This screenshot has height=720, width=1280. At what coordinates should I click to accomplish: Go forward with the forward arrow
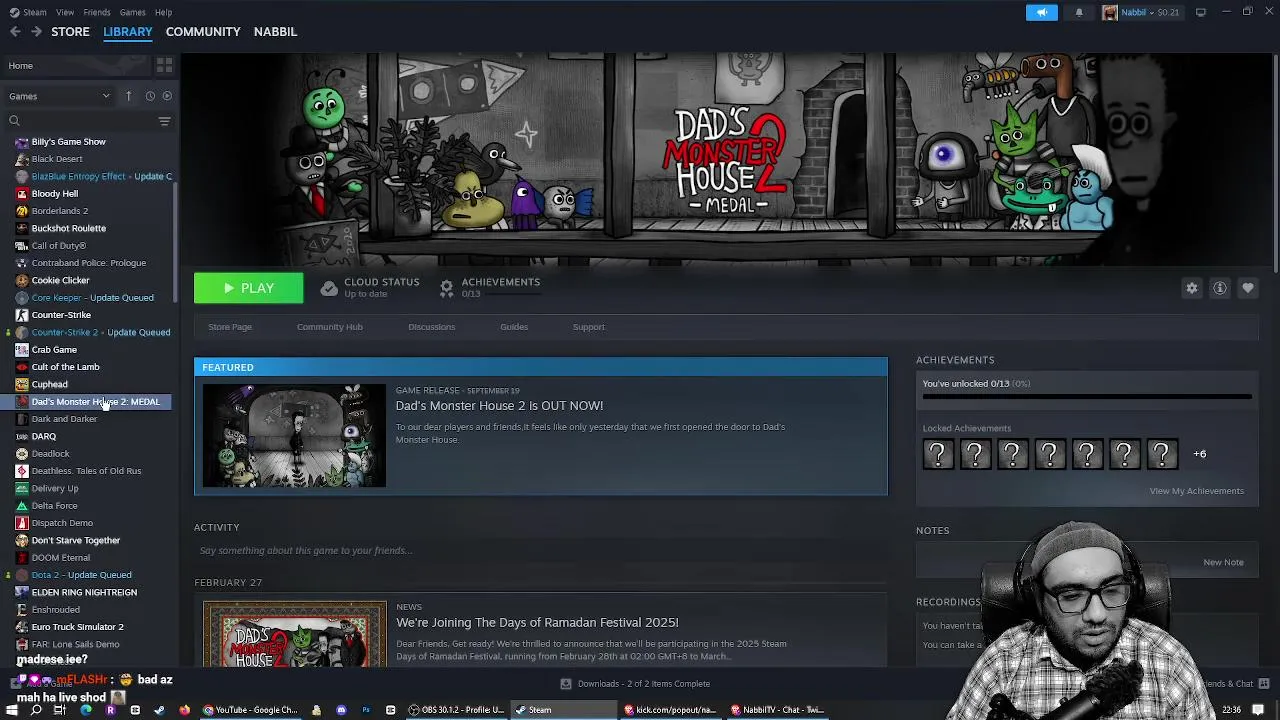[x=36, y=32]
